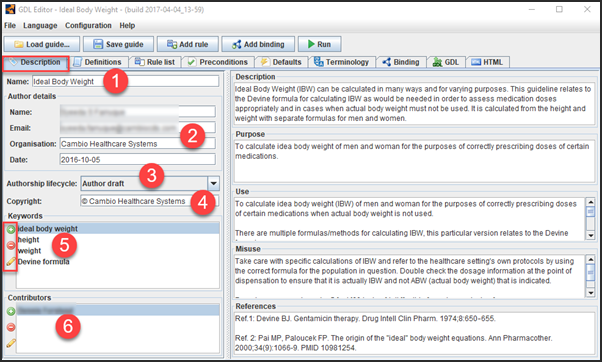Open the Rule list tab
The image size is (602, 362).
155,62
